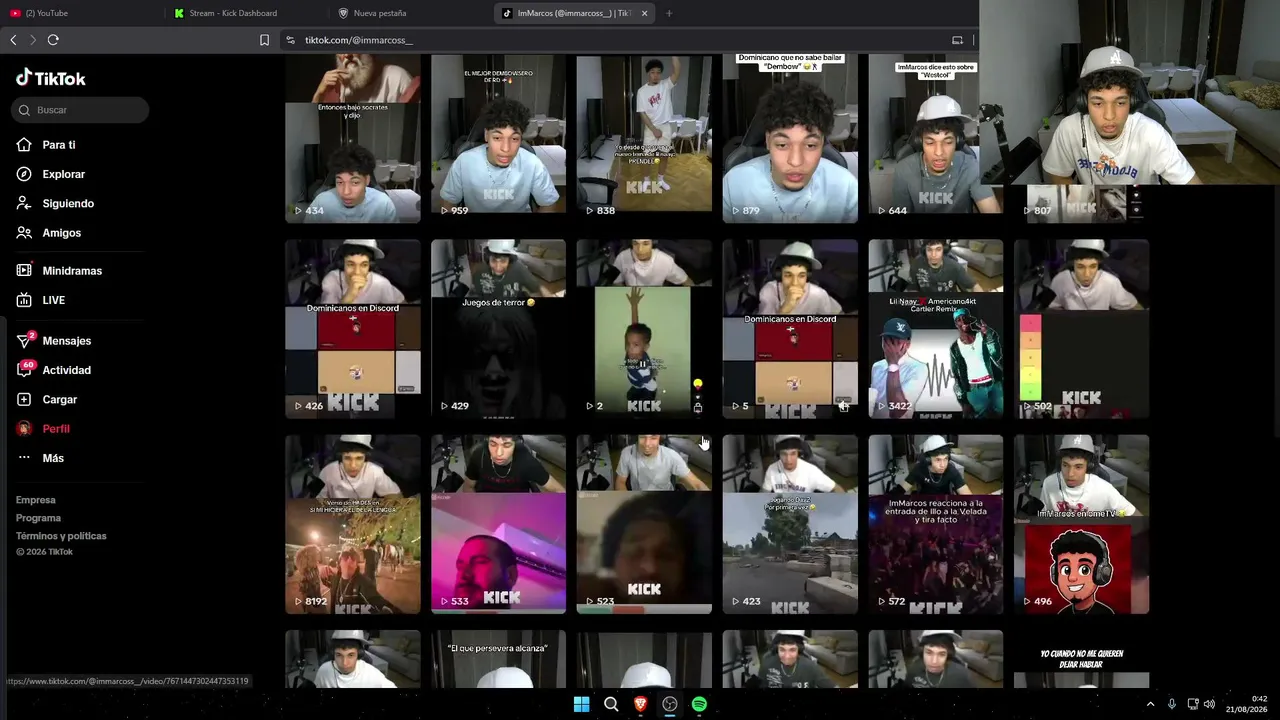Open site info icon beside the URL
The width and height of the screenshot is (1280, 720).
coord(290,40)
